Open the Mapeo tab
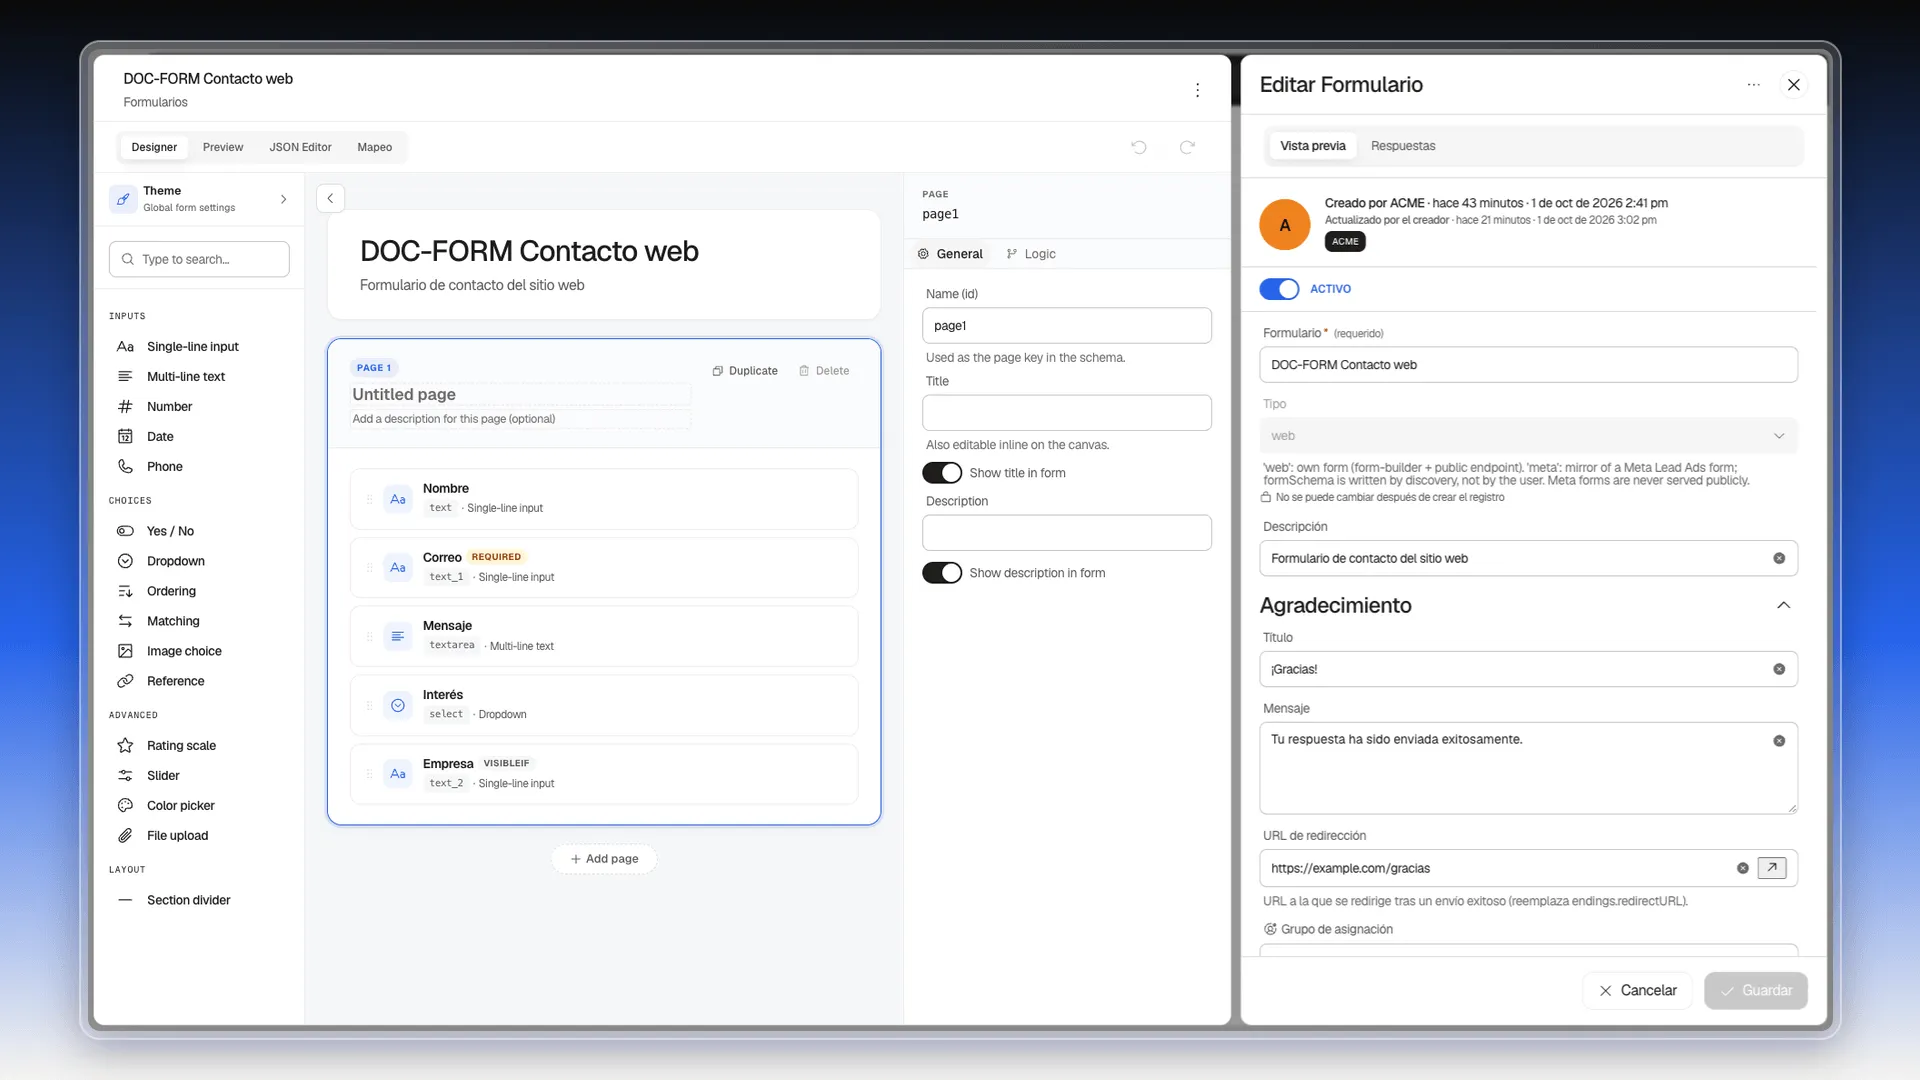Image resolution: width=1920 pixels, height=1080 pixels. point(374,147)
